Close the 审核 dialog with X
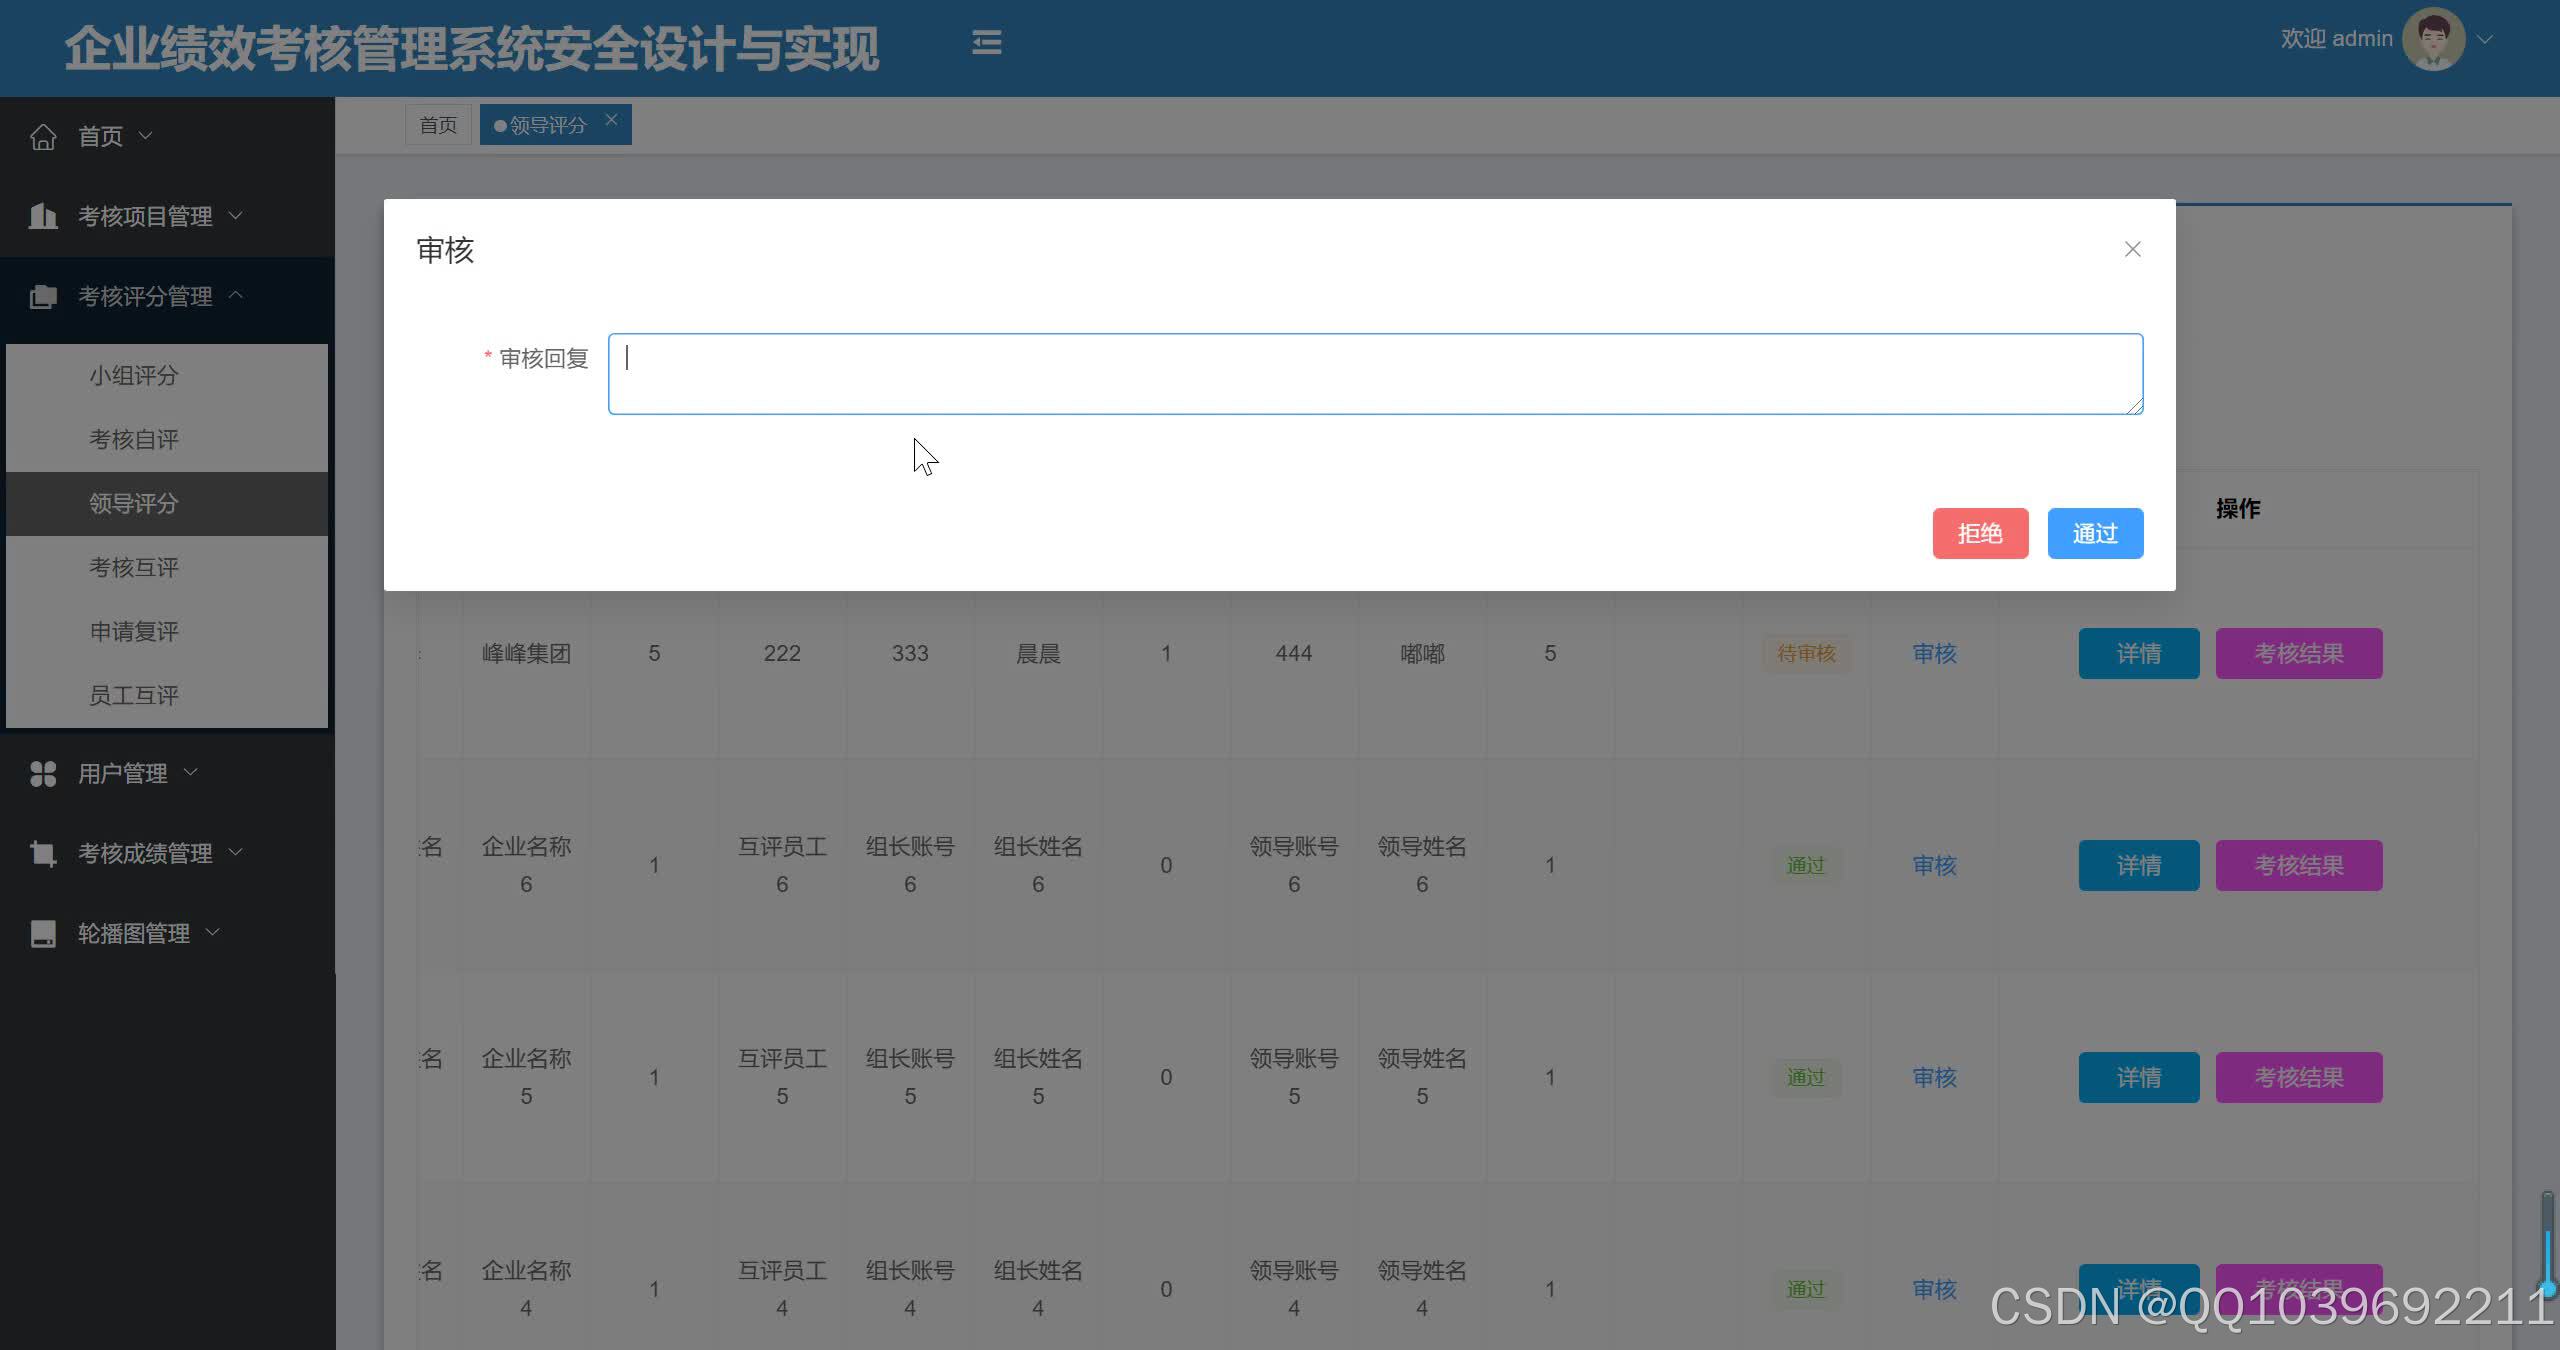 [x=2132, y=249]
